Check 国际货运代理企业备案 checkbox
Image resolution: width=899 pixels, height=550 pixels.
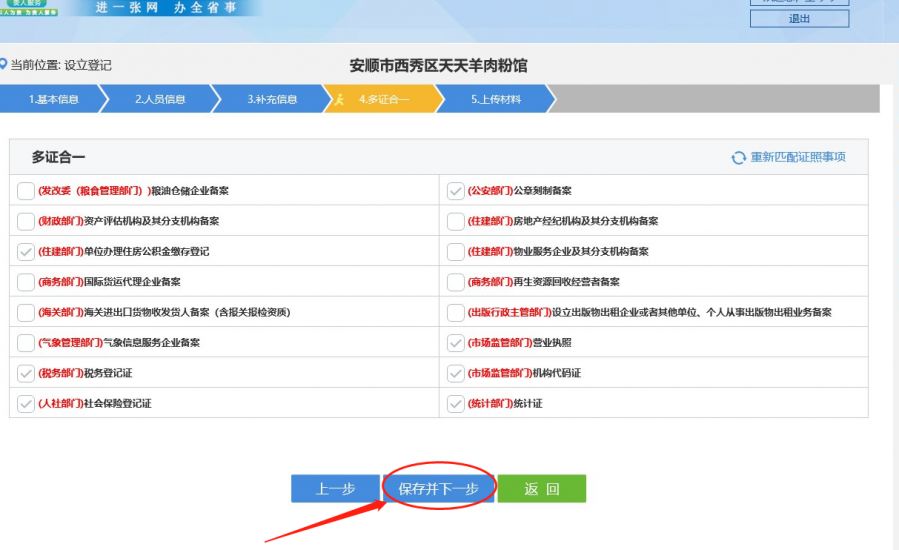tap(26, 282)
